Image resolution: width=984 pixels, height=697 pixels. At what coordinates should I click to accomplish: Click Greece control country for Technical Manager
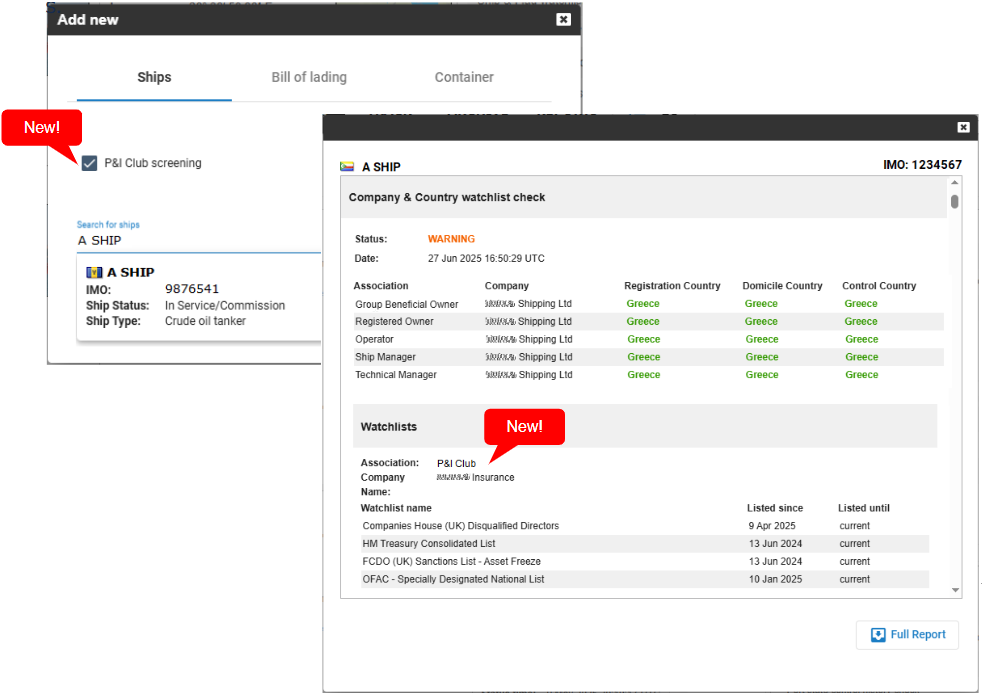coord(862,375)
